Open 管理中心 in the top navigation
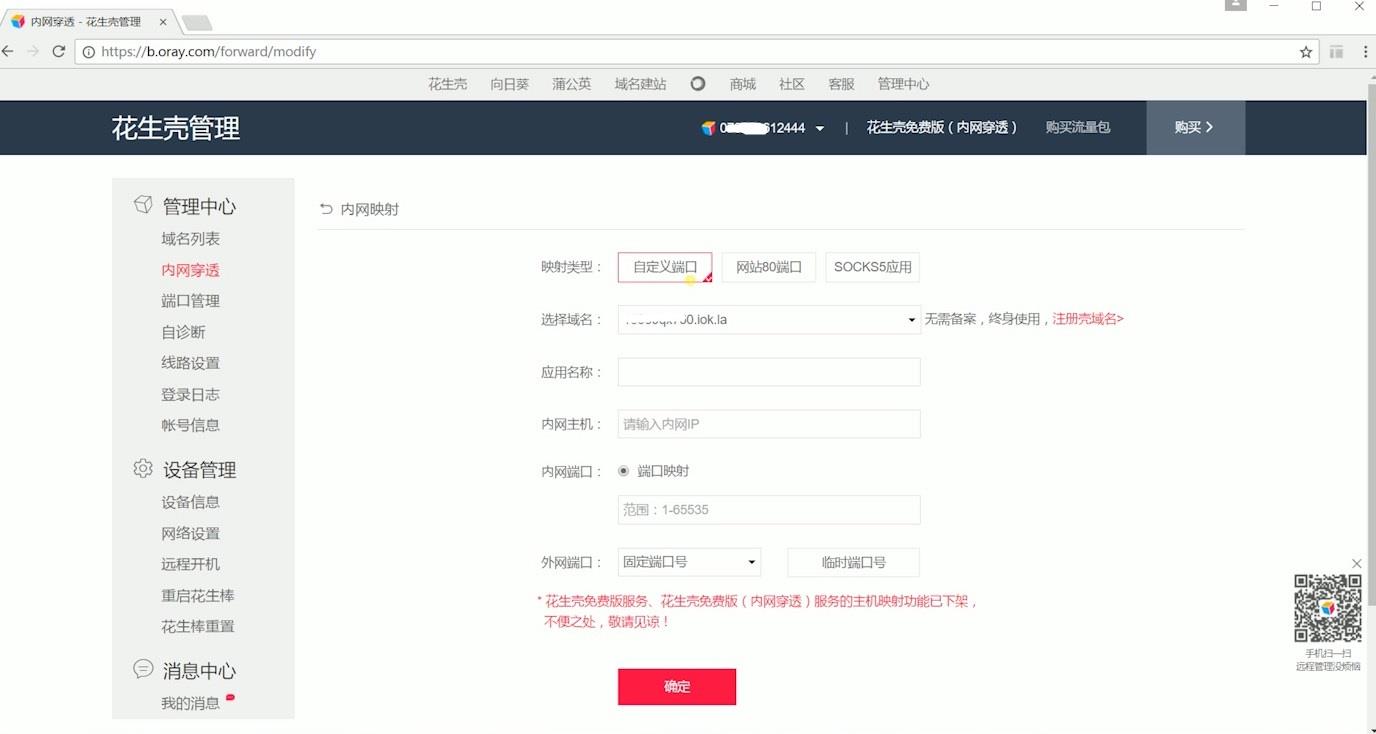This screenshot has width=1376, height=734. point(903,84)
